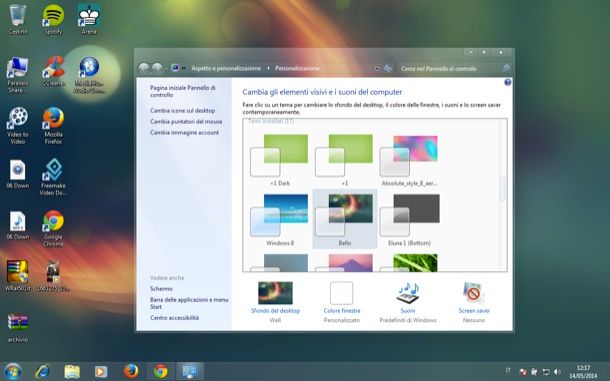Click the Sfondo del desktop wallpaper thumbnail
Viewport: 610px width, 381px height.
tap(275, 293)
